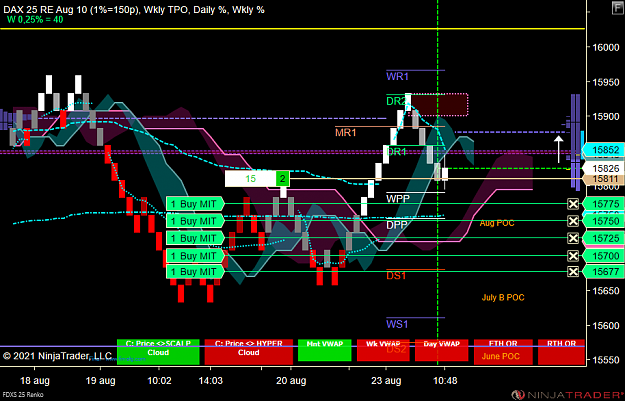Viewport: 625px width, 401px height.
Task: Click the F icon in top-right corner
Action: (617, 8)
